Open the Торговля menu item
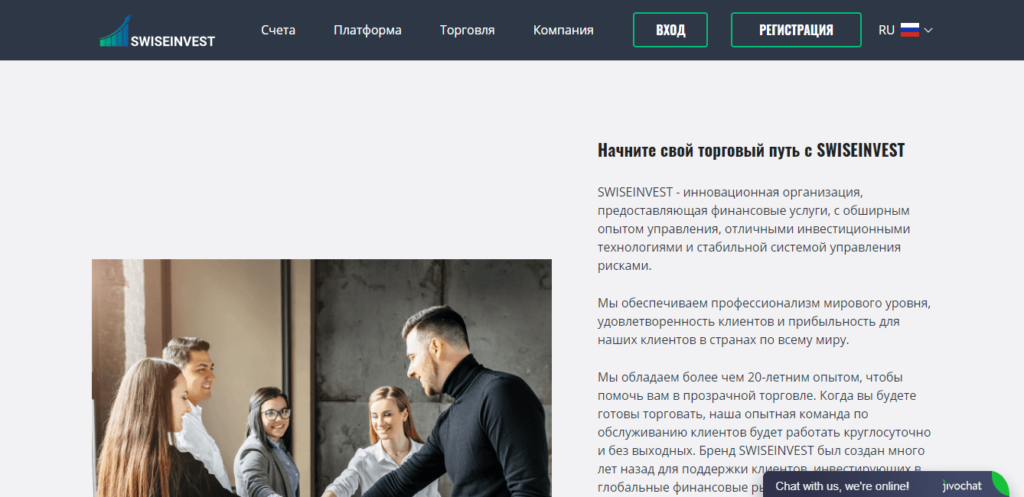The height and width of the screenshot is (497, 1024). pos(467,30)
